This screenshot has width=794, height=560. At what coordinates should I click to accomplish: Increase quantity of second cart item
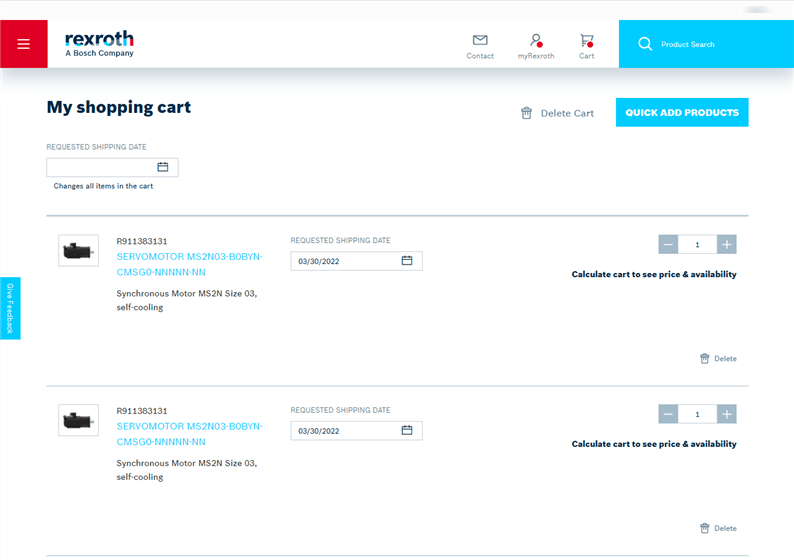[727, 414]
